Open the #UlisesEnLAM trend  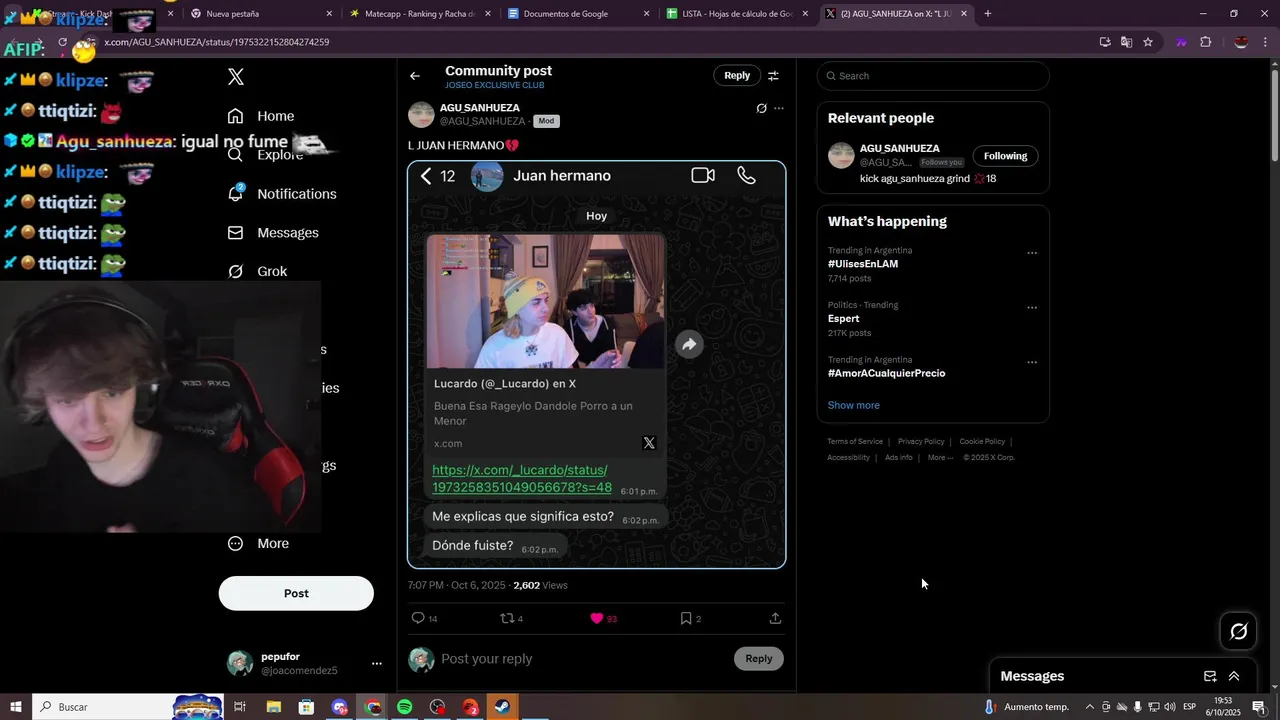tap(863, 264)
